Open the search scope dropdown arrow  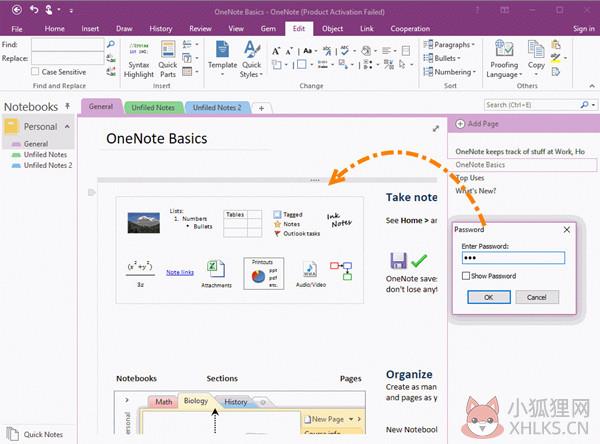(593, 105)
